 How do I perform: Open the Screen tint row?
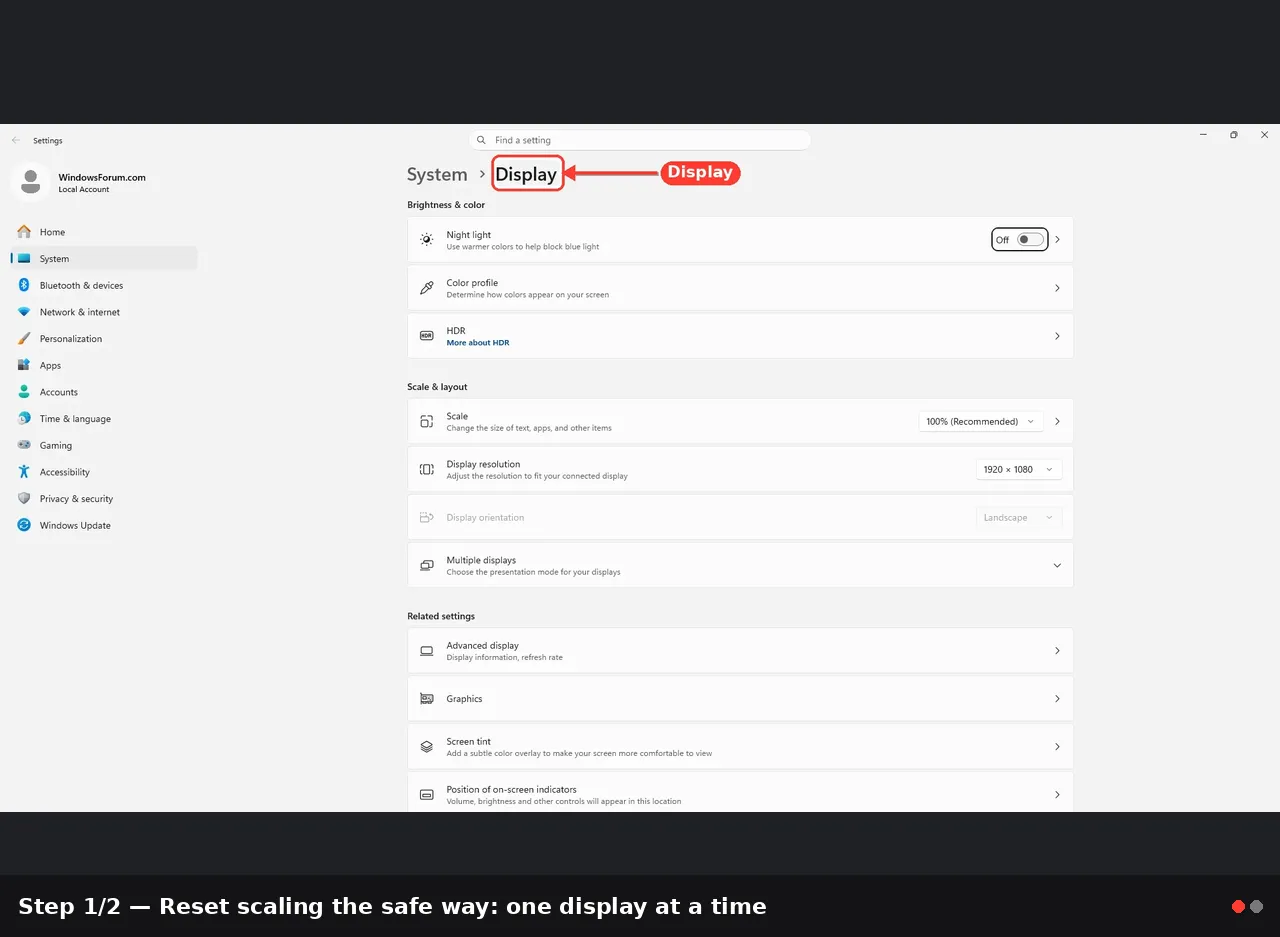tap(740, 747)
